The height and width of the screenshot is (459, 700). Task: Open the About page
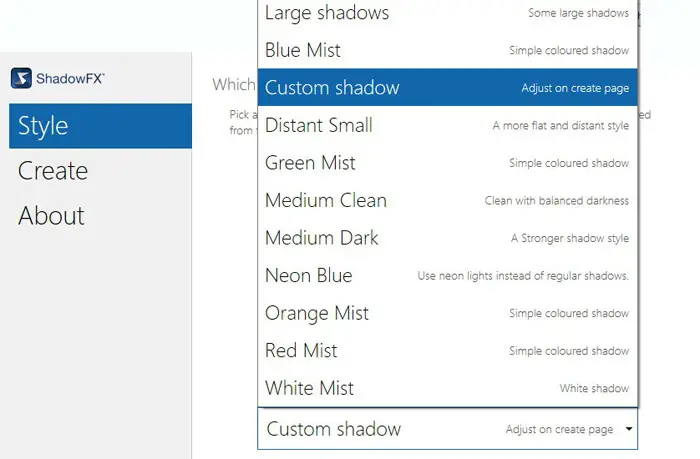[51, 216]
